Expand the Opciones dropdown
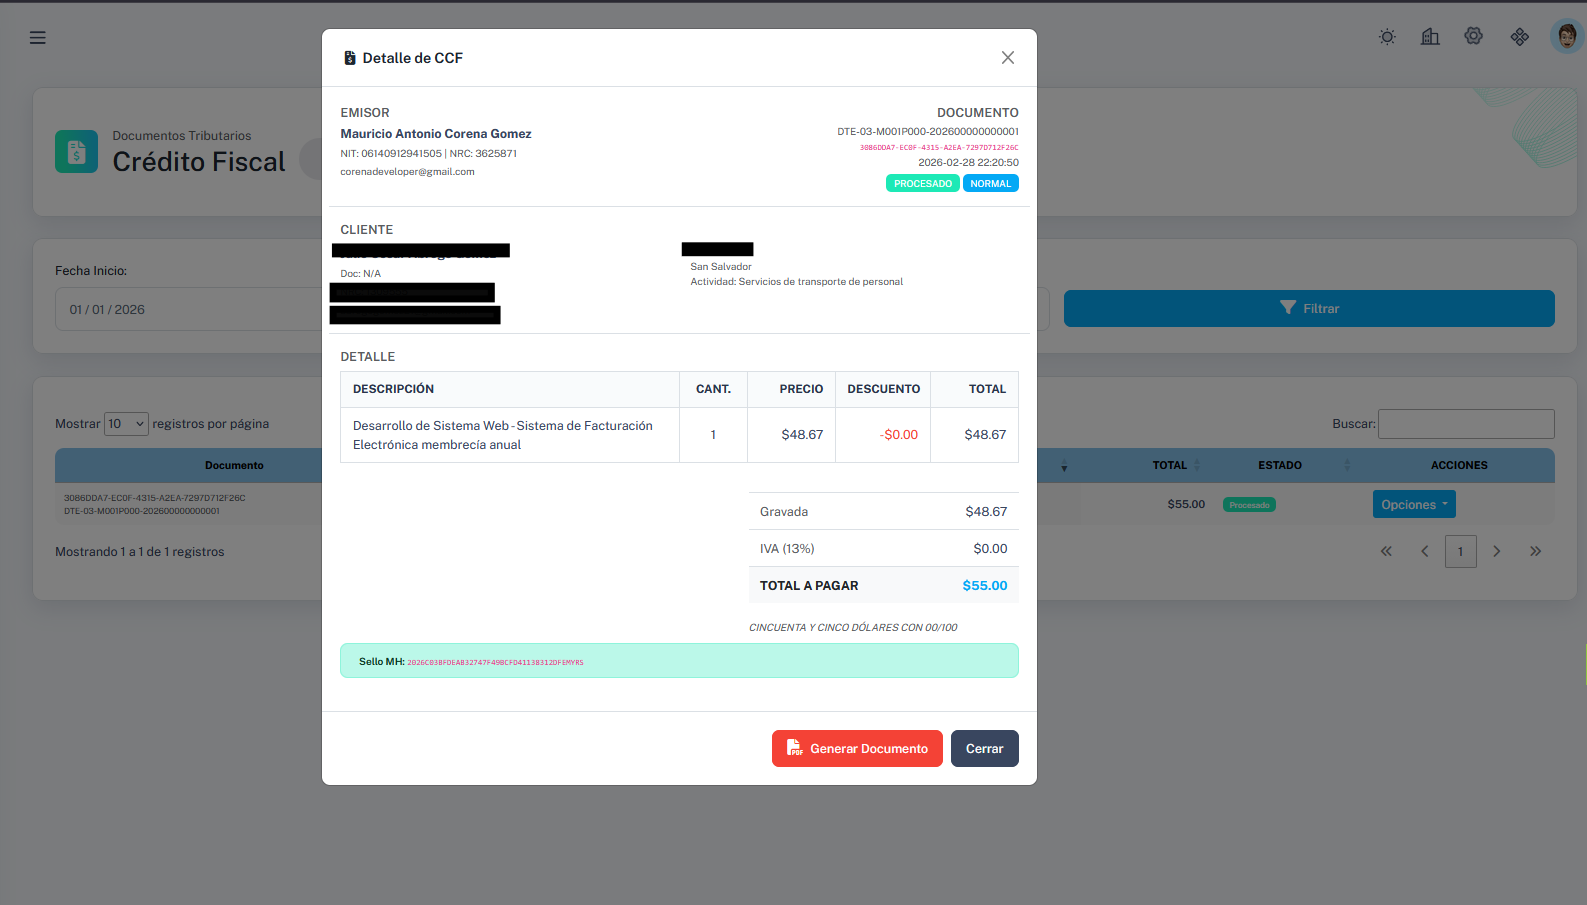This screenshot has height=905, width=1587. (x=1413, y=505)
